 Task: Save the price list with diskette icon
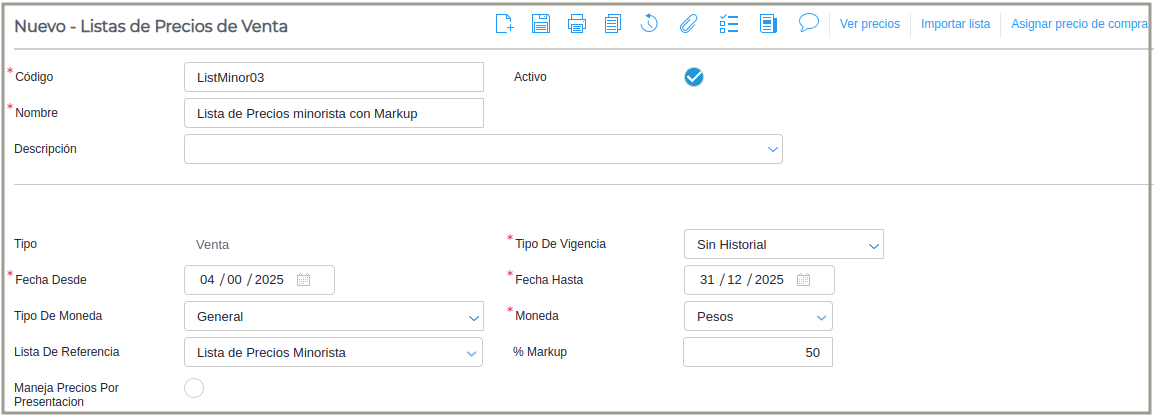[541, 24]
